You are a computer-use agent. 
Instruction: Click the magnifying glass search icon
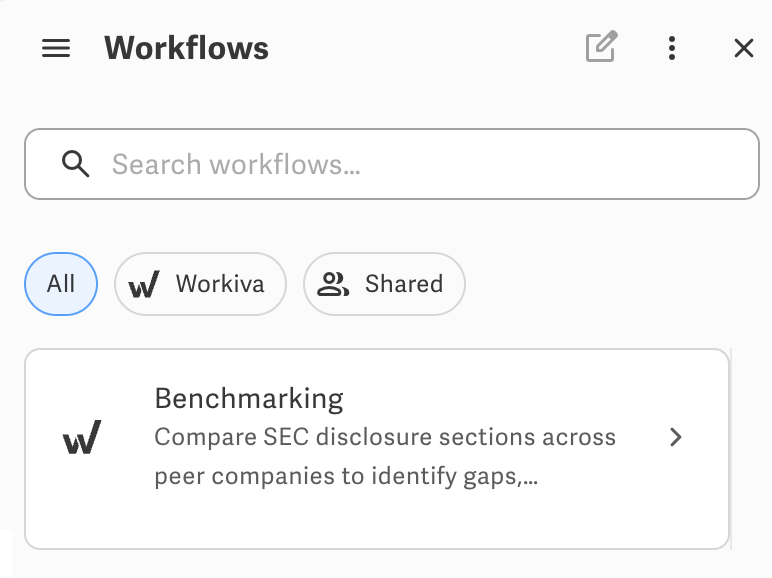[x=75, y=163]
